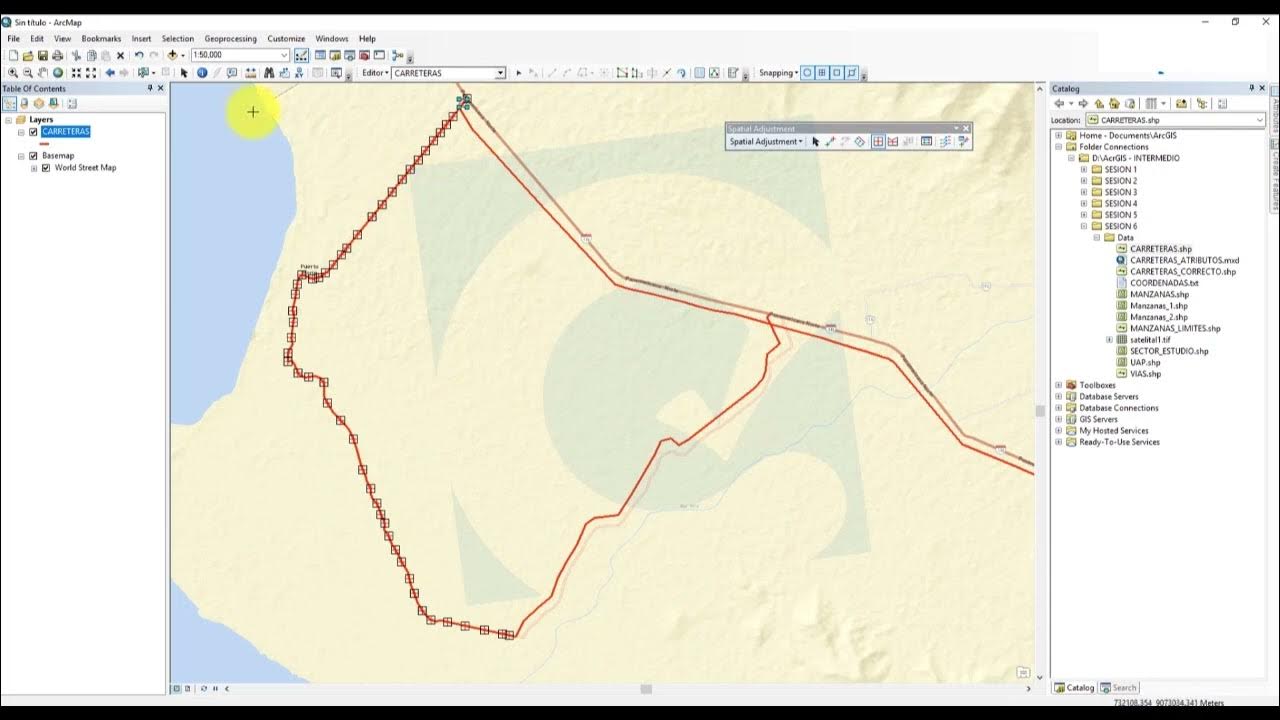The width and height of the screenshot is (1280, 720).
Task: Select the Measure ruler tool
Action: [250, 73]
